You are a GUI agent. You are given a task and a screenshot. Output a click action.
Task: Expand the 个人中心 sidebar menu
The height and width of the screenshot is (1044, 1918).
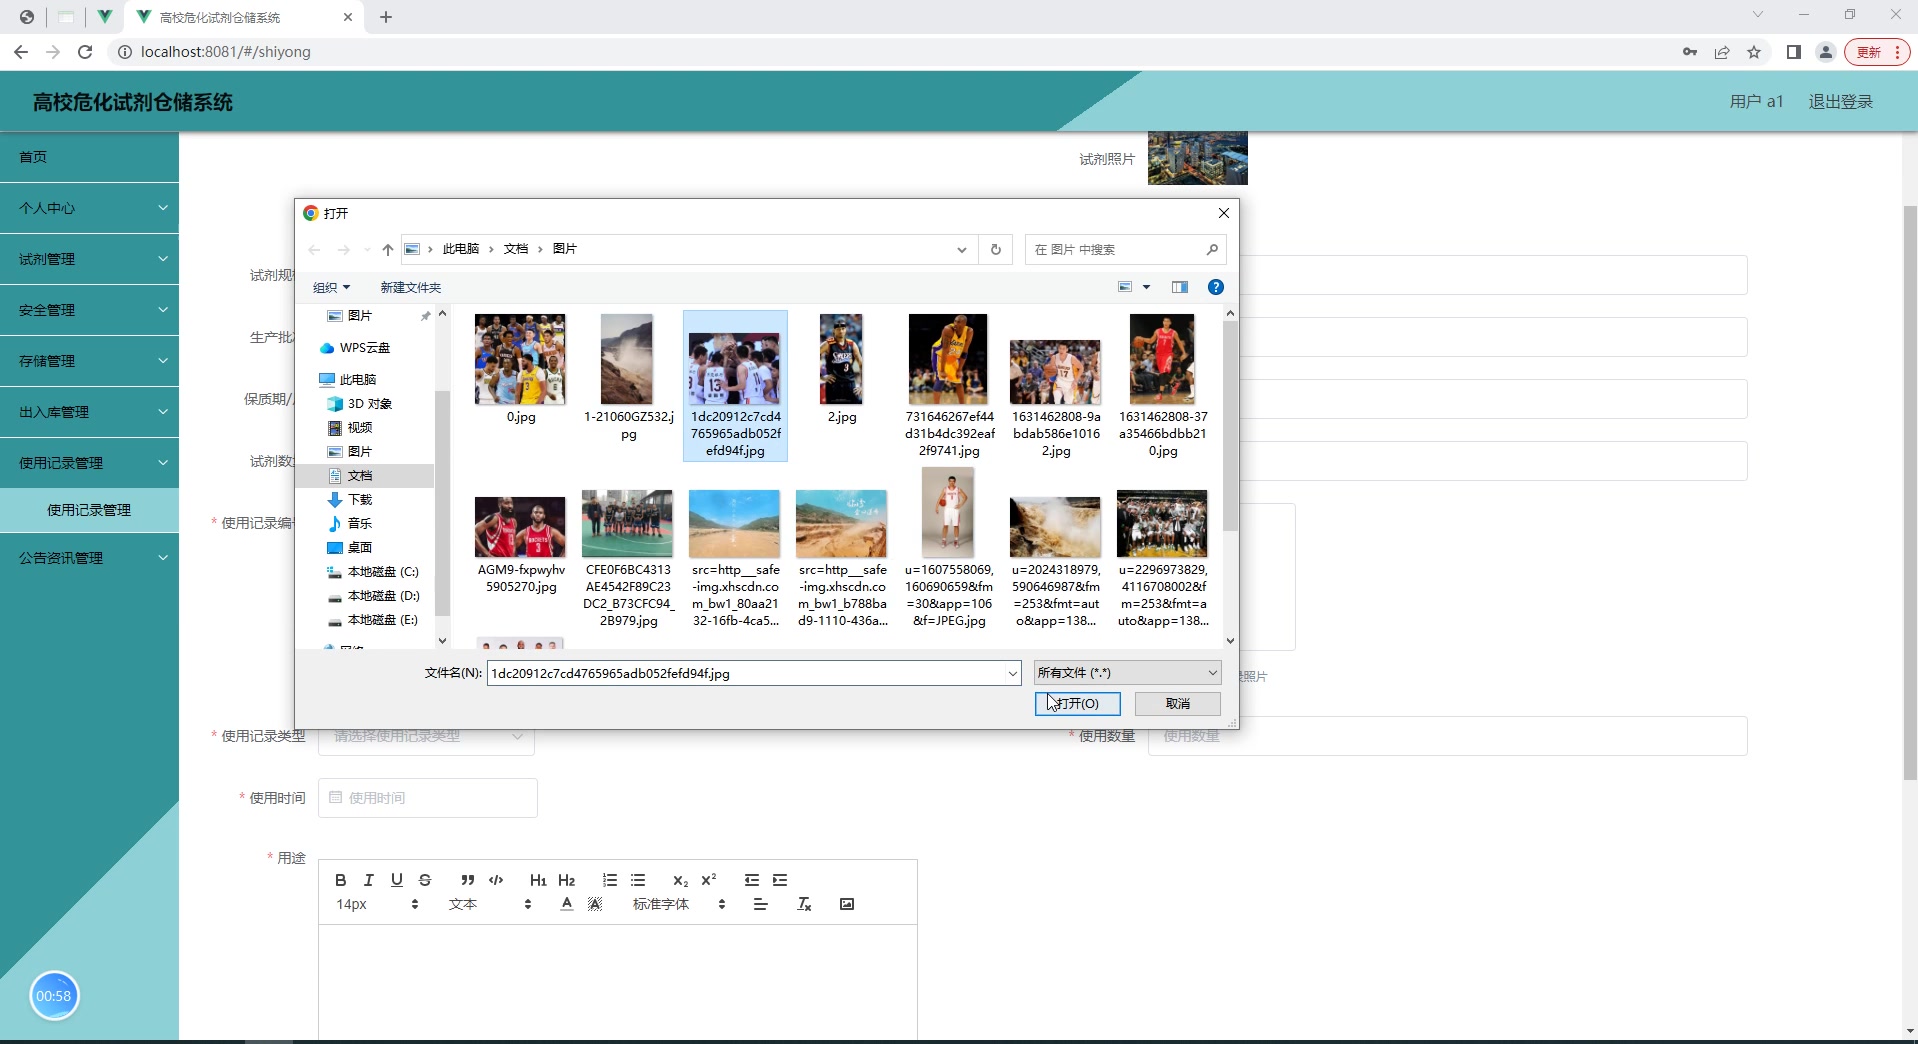point(89,208)
